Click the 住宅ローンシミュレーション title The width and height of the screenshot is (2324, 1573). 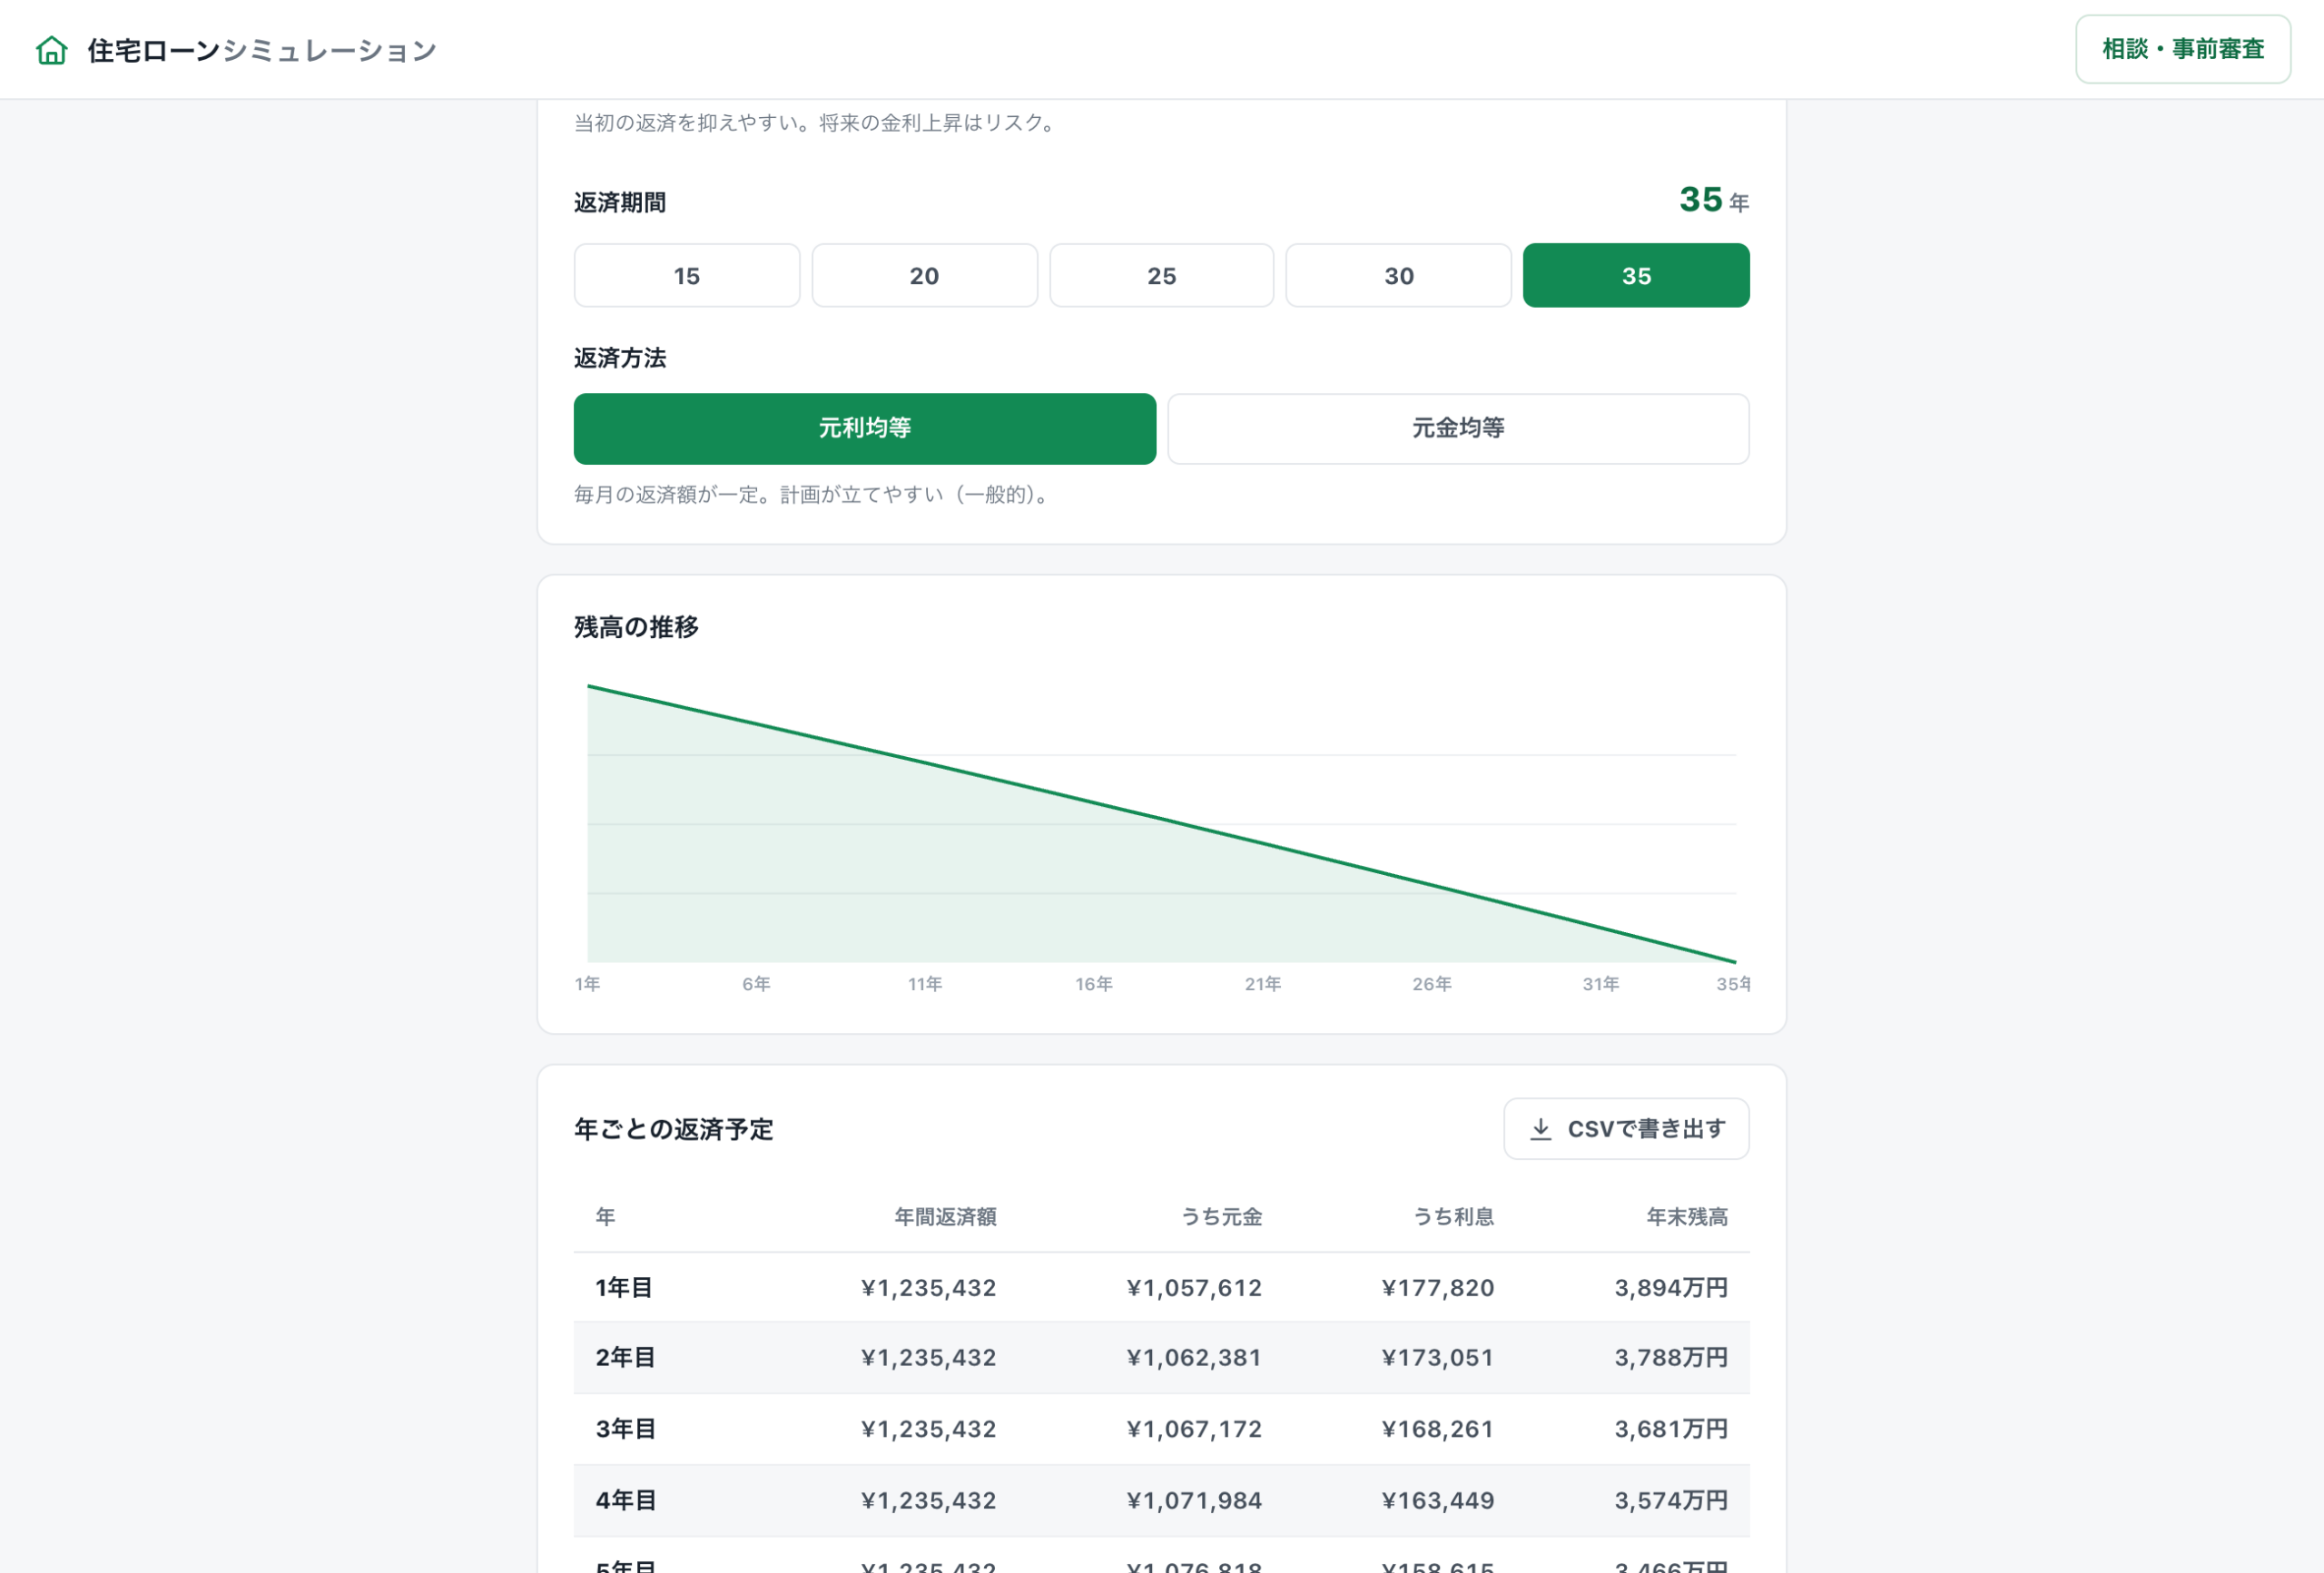click(262, 50)
